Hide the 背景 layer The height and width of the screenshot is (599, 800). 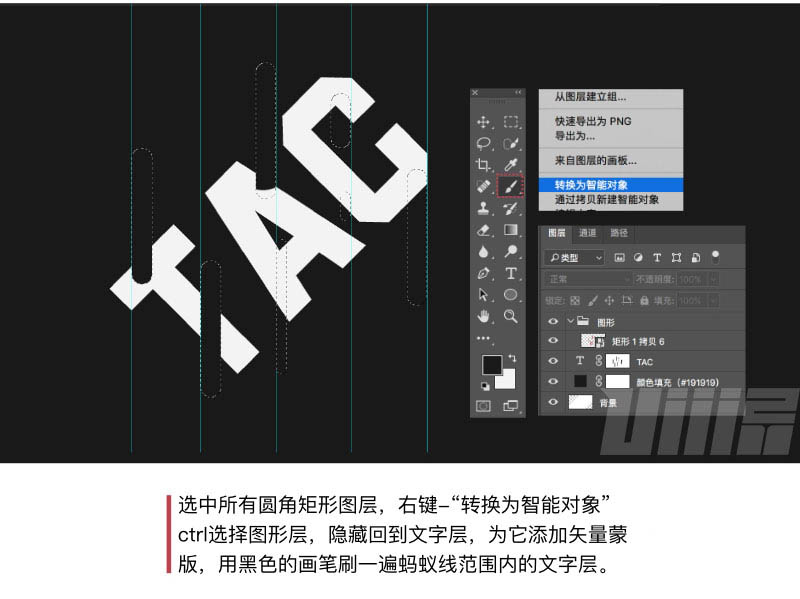tap(553, 402)
